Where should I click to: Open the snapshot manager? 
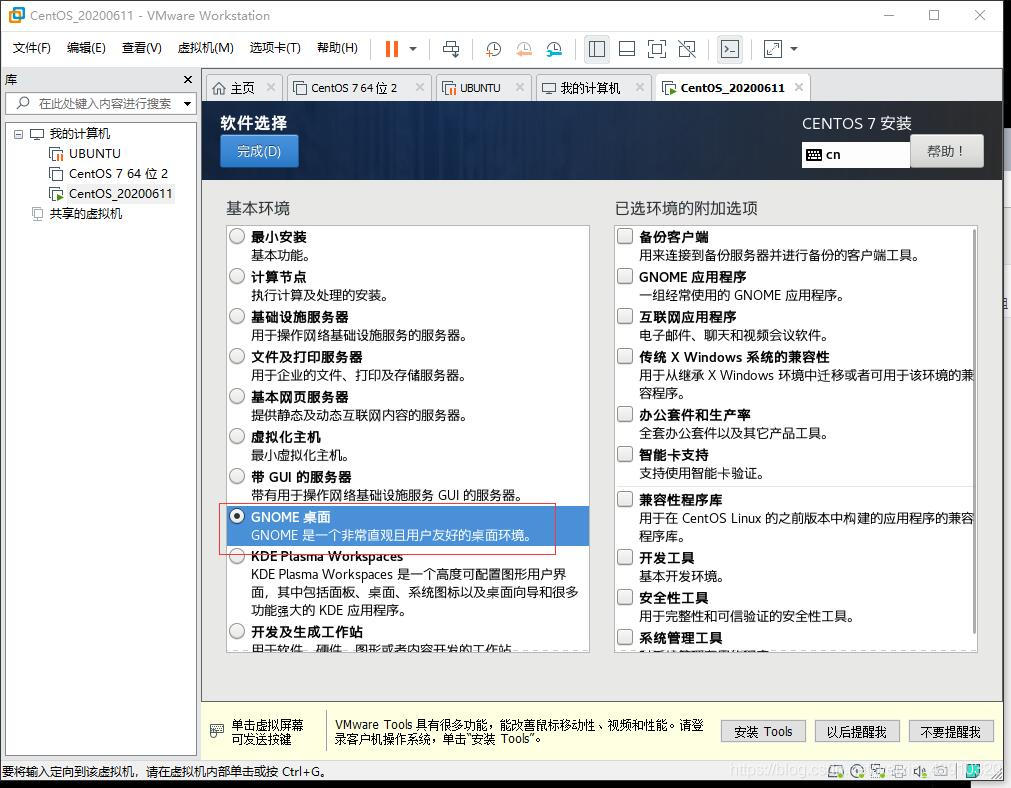pos(553,49)
